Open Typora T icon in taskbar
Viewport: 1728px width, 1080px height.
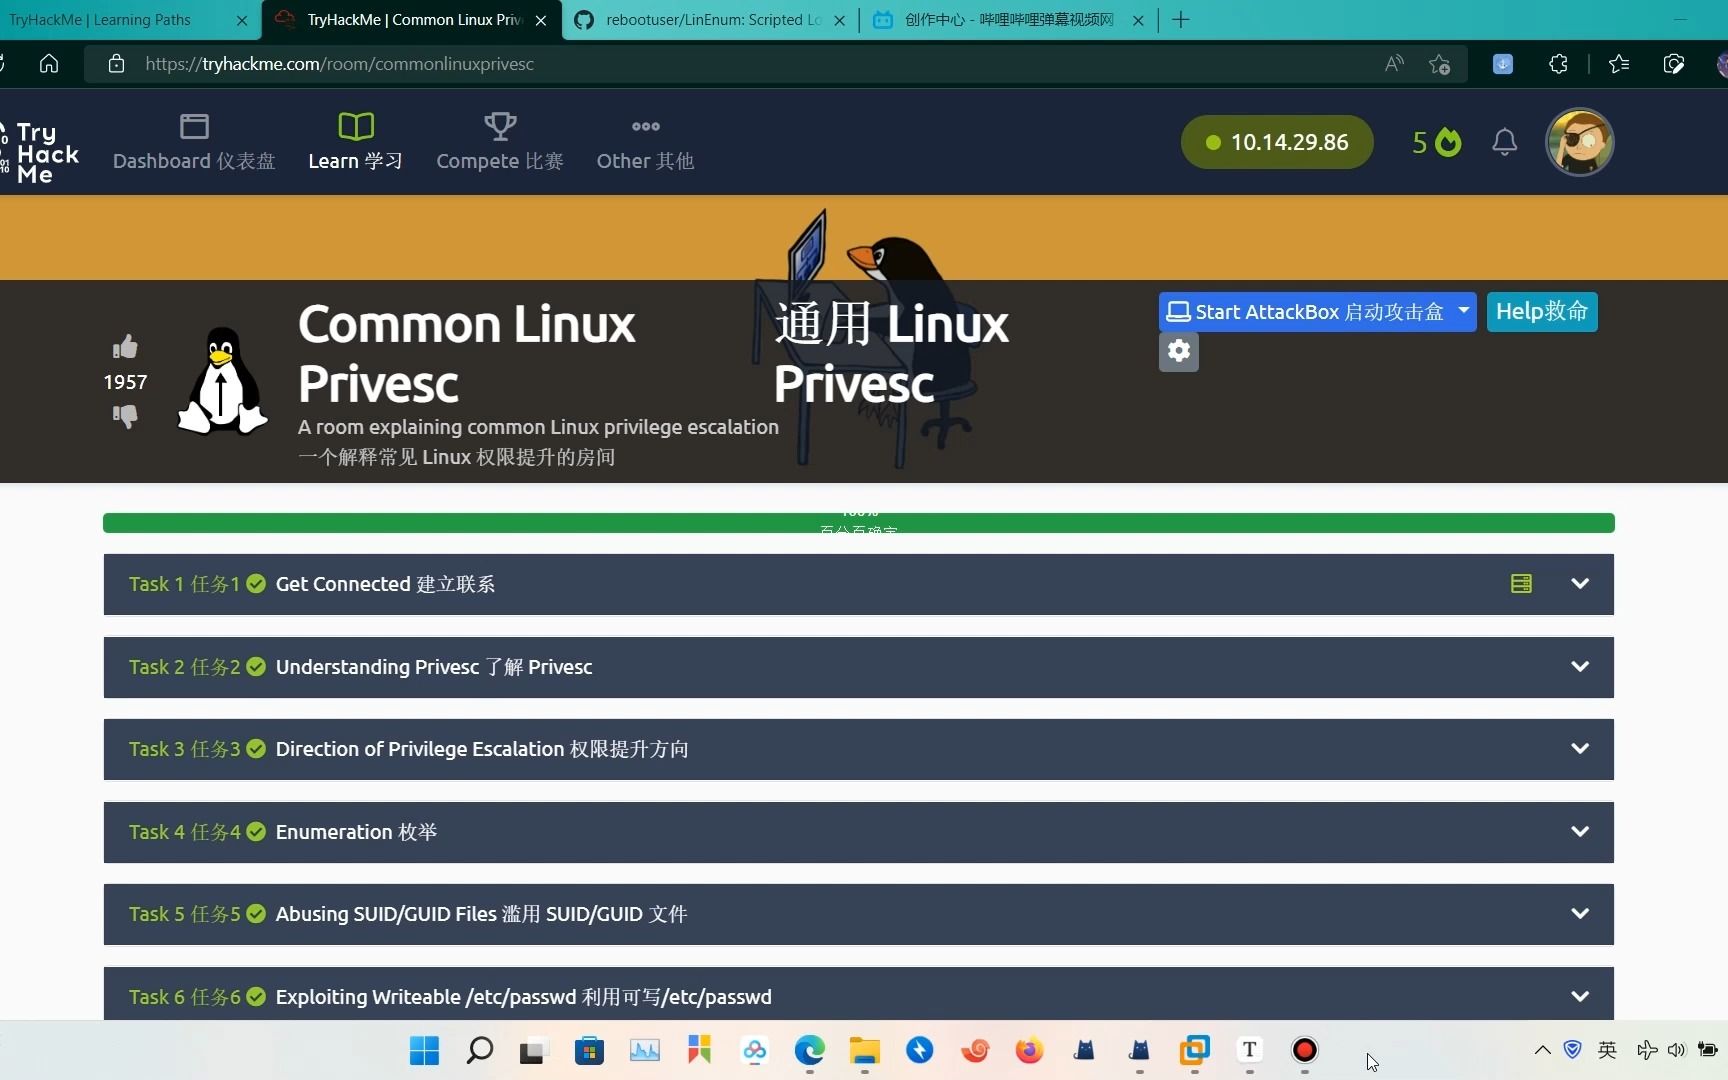point(1249,1050)
